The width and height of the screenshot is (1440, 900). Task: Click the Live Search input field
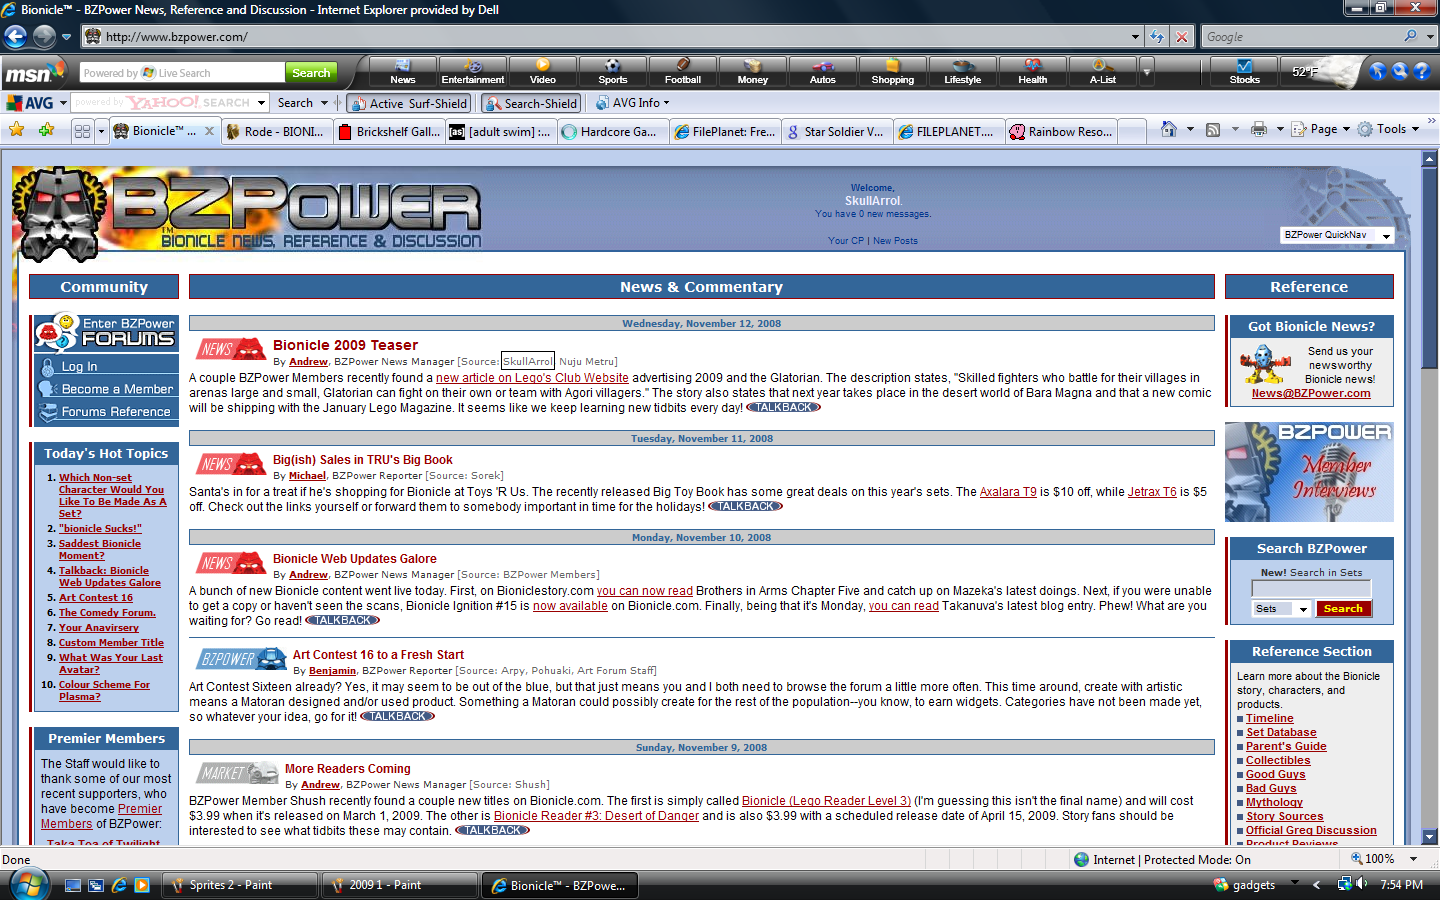click(x=182, y=73)
